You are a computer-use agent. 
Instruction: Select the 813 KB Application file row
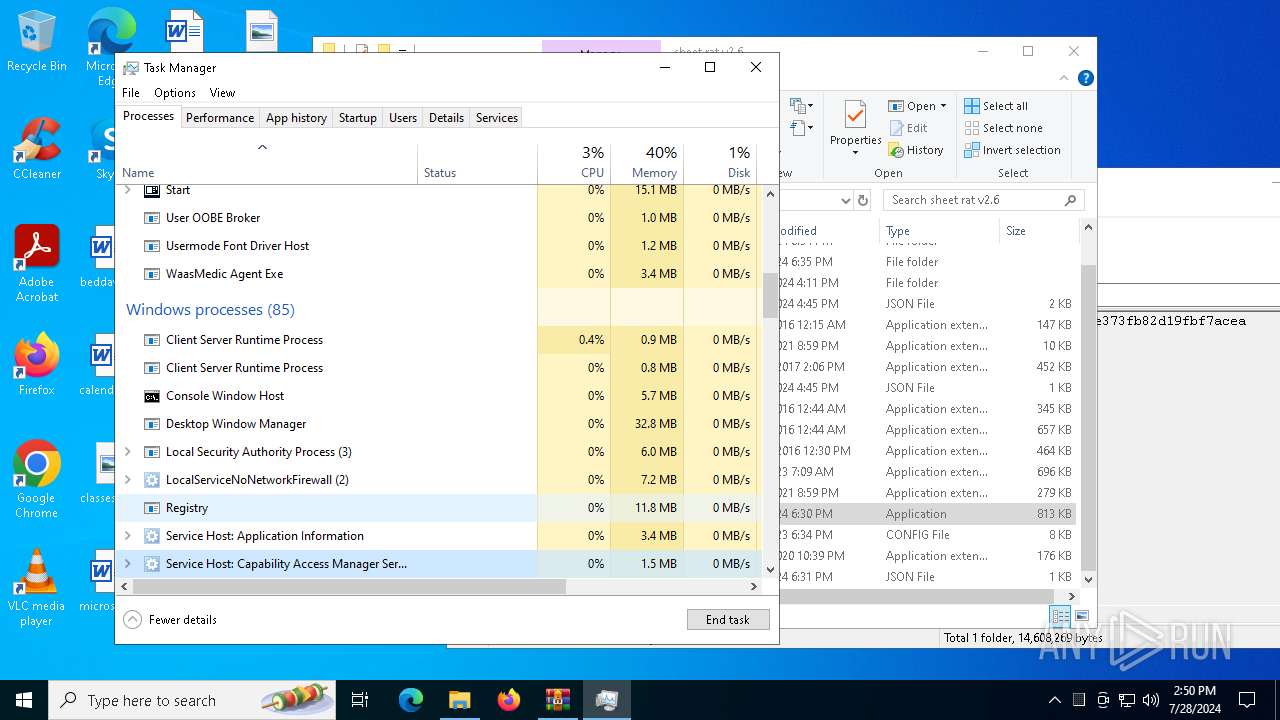927,514
